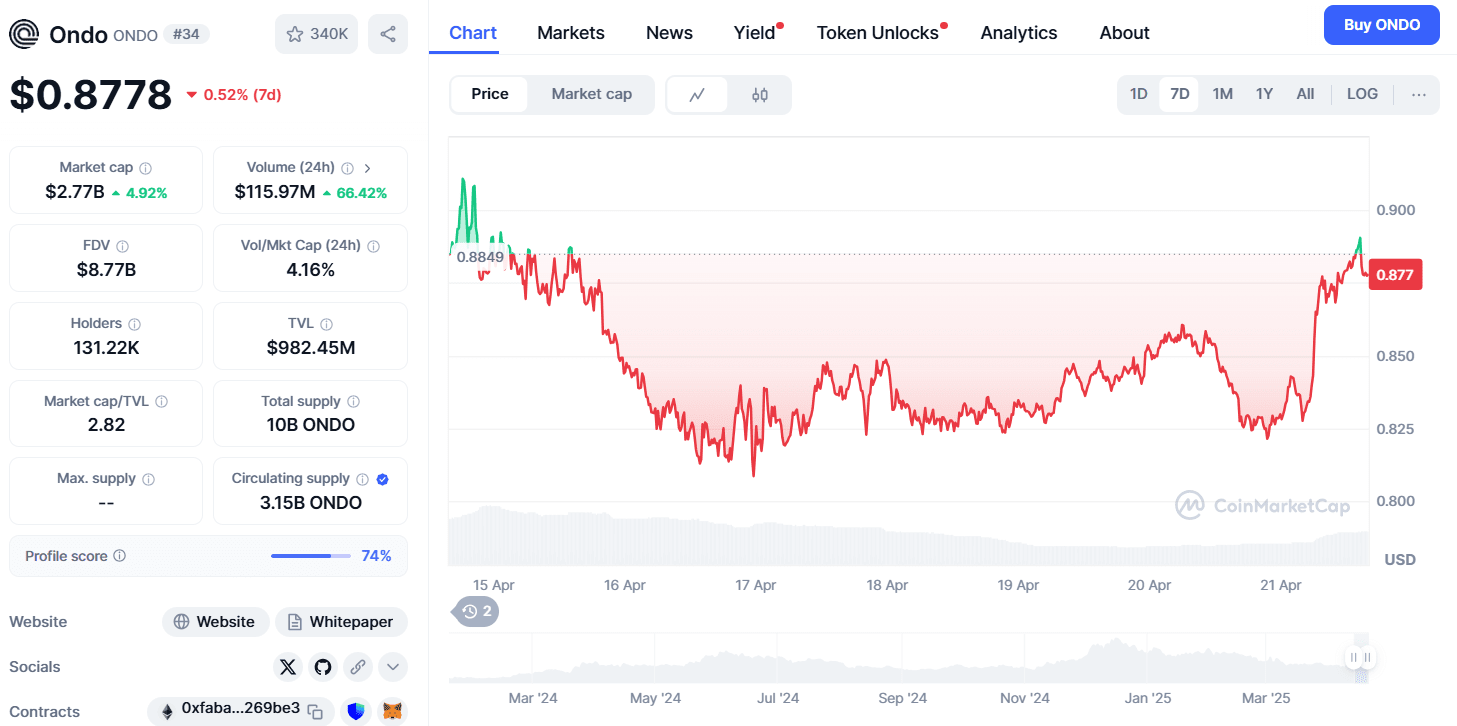Copy the contract address icon
Viewport: 1457px width, 726px height.
pos(315,711)
